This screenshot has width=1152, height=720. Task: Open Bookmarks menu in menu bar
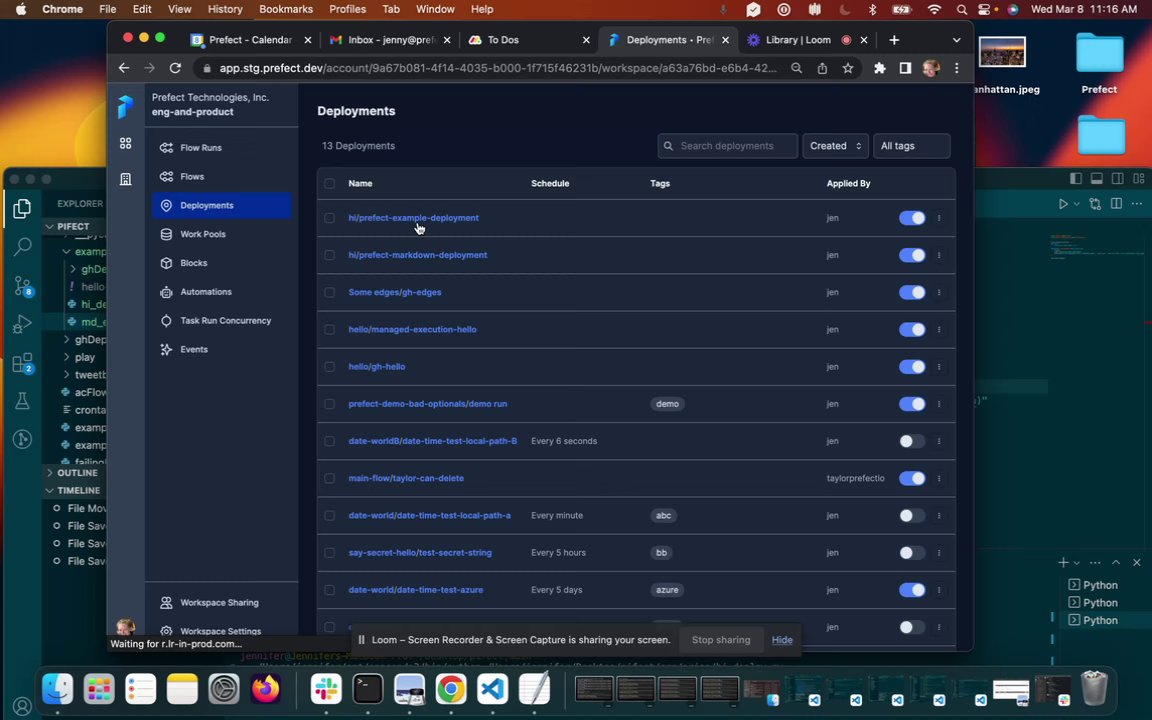(x=286, y=9)
